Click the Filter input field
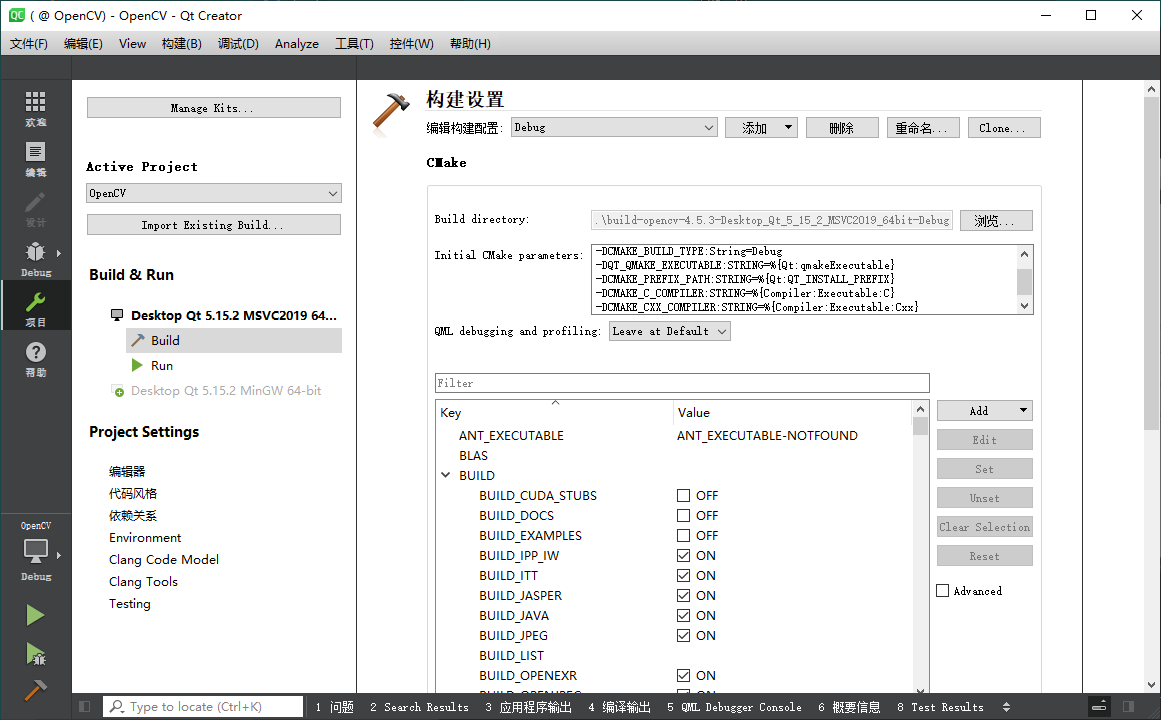1161x720 pixels. (682, 383)
